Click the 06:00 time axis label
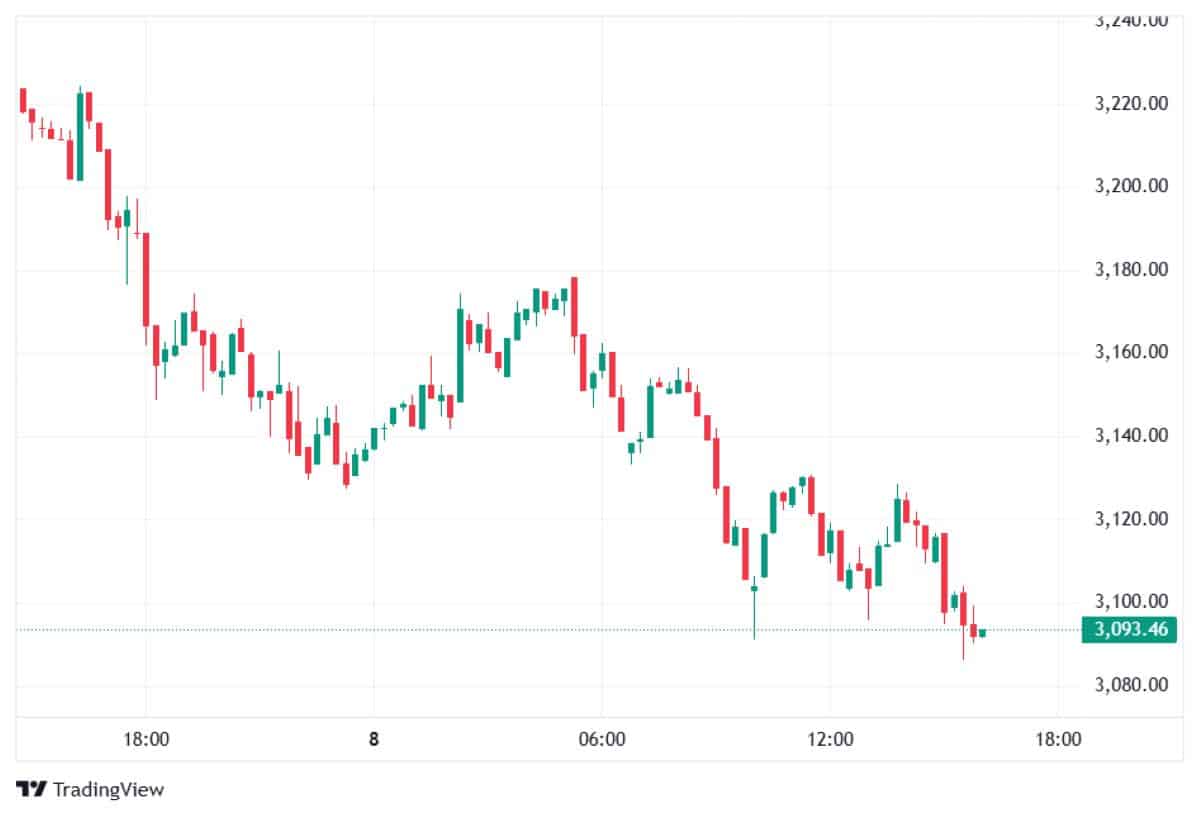1200x817 pixels. [602, 740]
